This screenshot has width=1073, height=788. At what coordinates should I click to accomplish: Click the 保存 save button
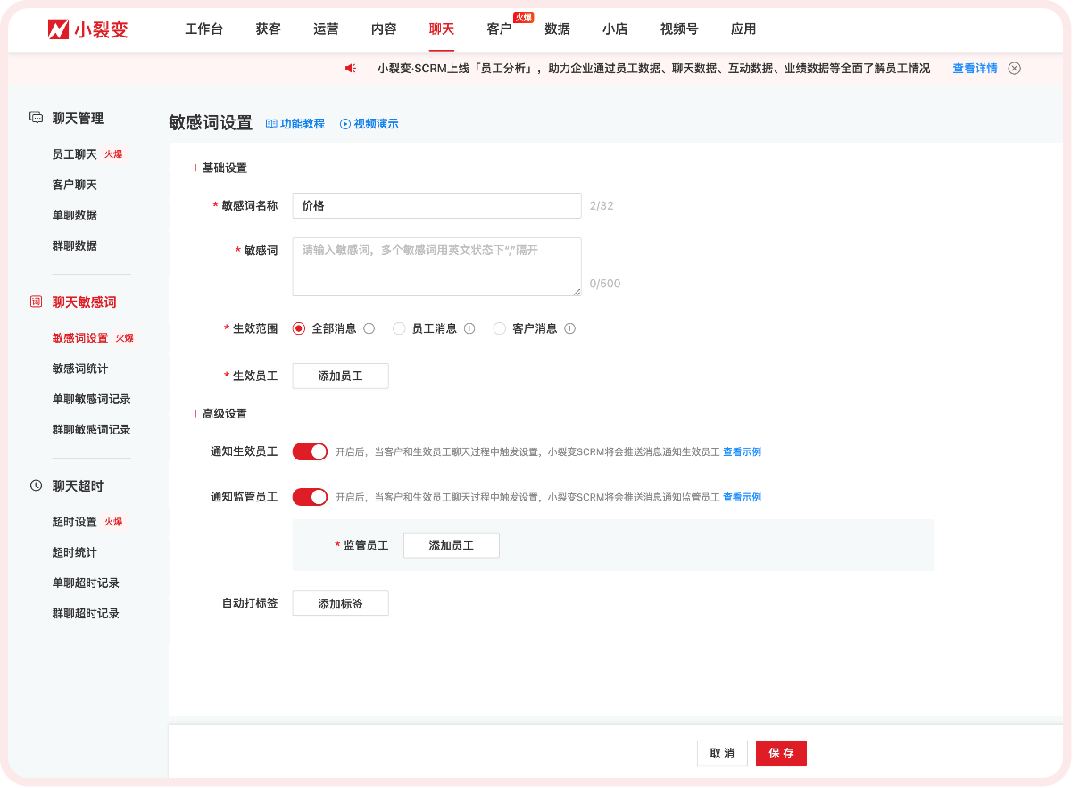pyautogui.click(x=780, y=753)
